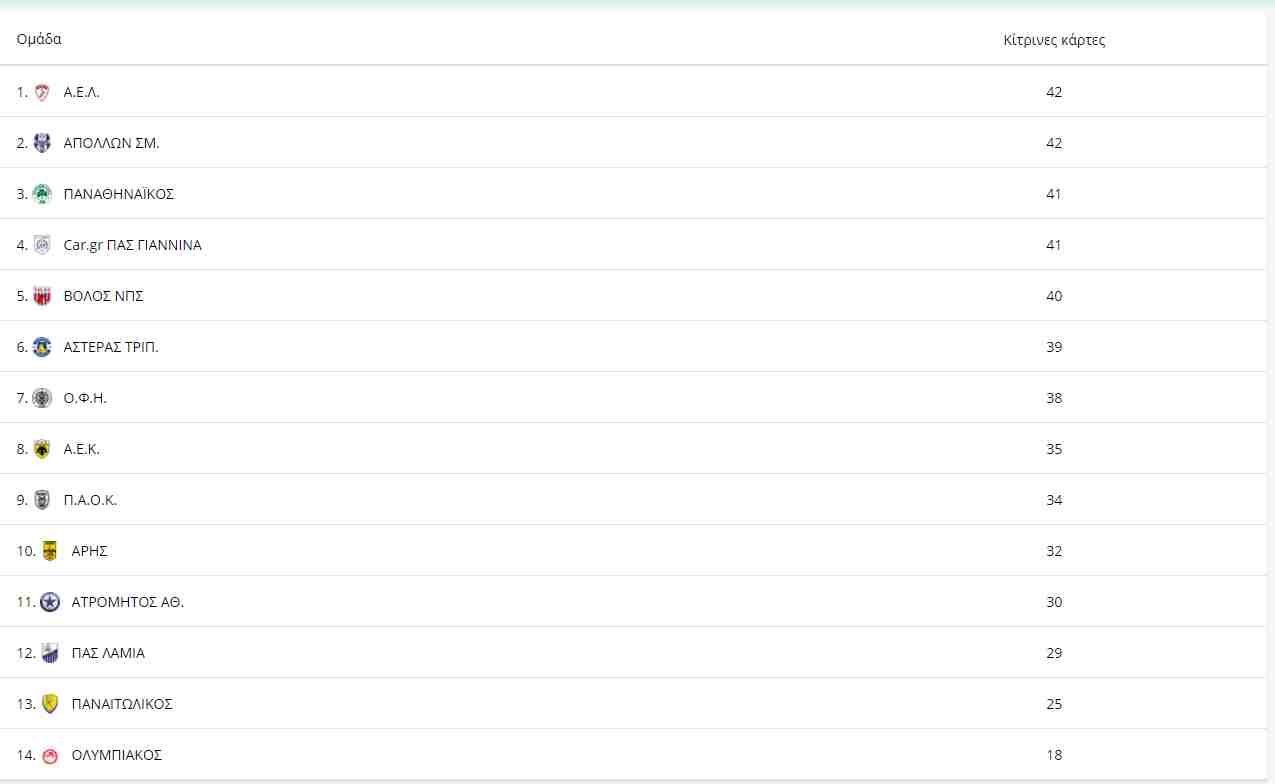The height and width of the screenshot is (784, 1275).
Task: Click the ΟΛΥΜΠΙΑΚΟΣ red crest icon
Action: [50, 755]
